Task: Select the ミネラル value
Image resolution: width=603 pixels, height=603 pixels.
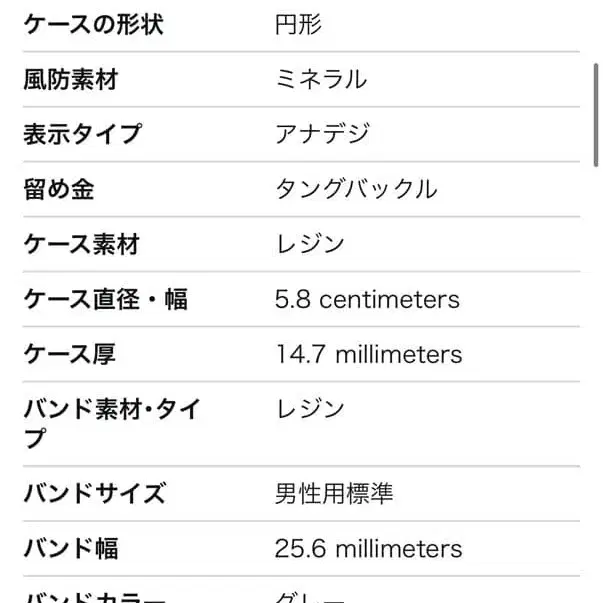Action: pyautogui.click(x=321, y=79)
